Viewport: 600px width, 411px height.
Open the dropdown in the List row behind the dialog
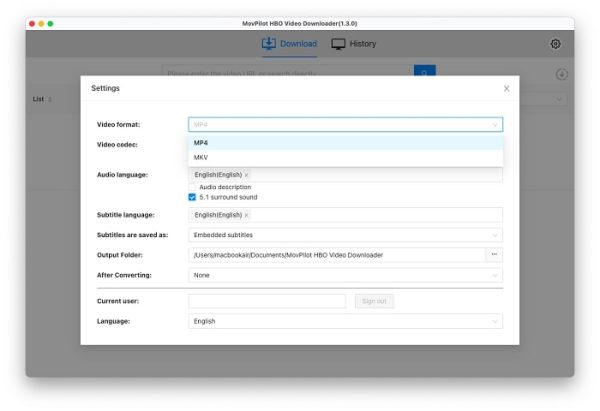(x=543, y=99)
